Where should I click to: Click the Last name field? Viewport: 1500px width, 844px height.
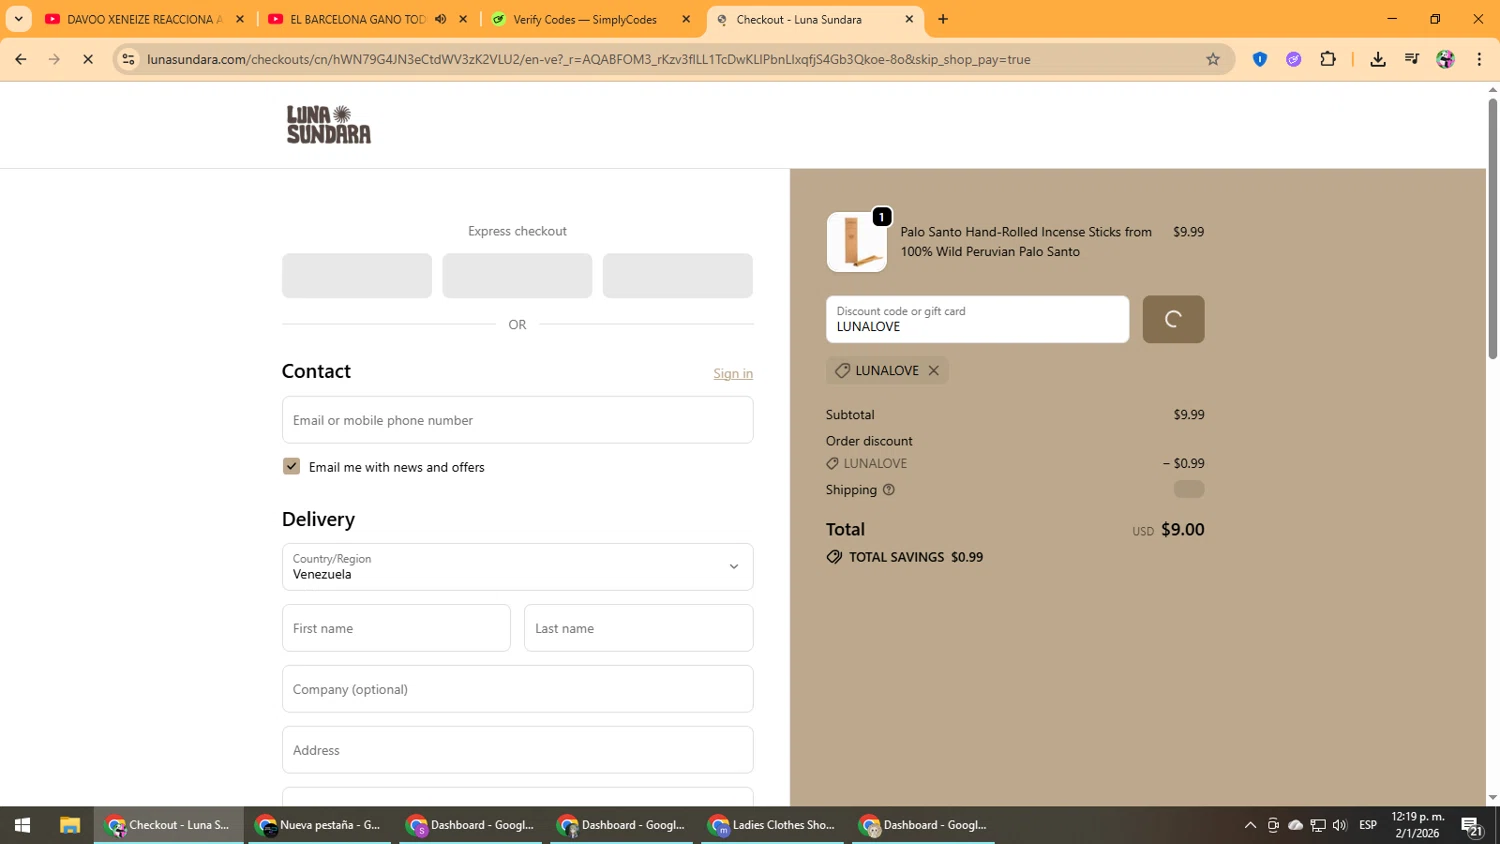638,628
